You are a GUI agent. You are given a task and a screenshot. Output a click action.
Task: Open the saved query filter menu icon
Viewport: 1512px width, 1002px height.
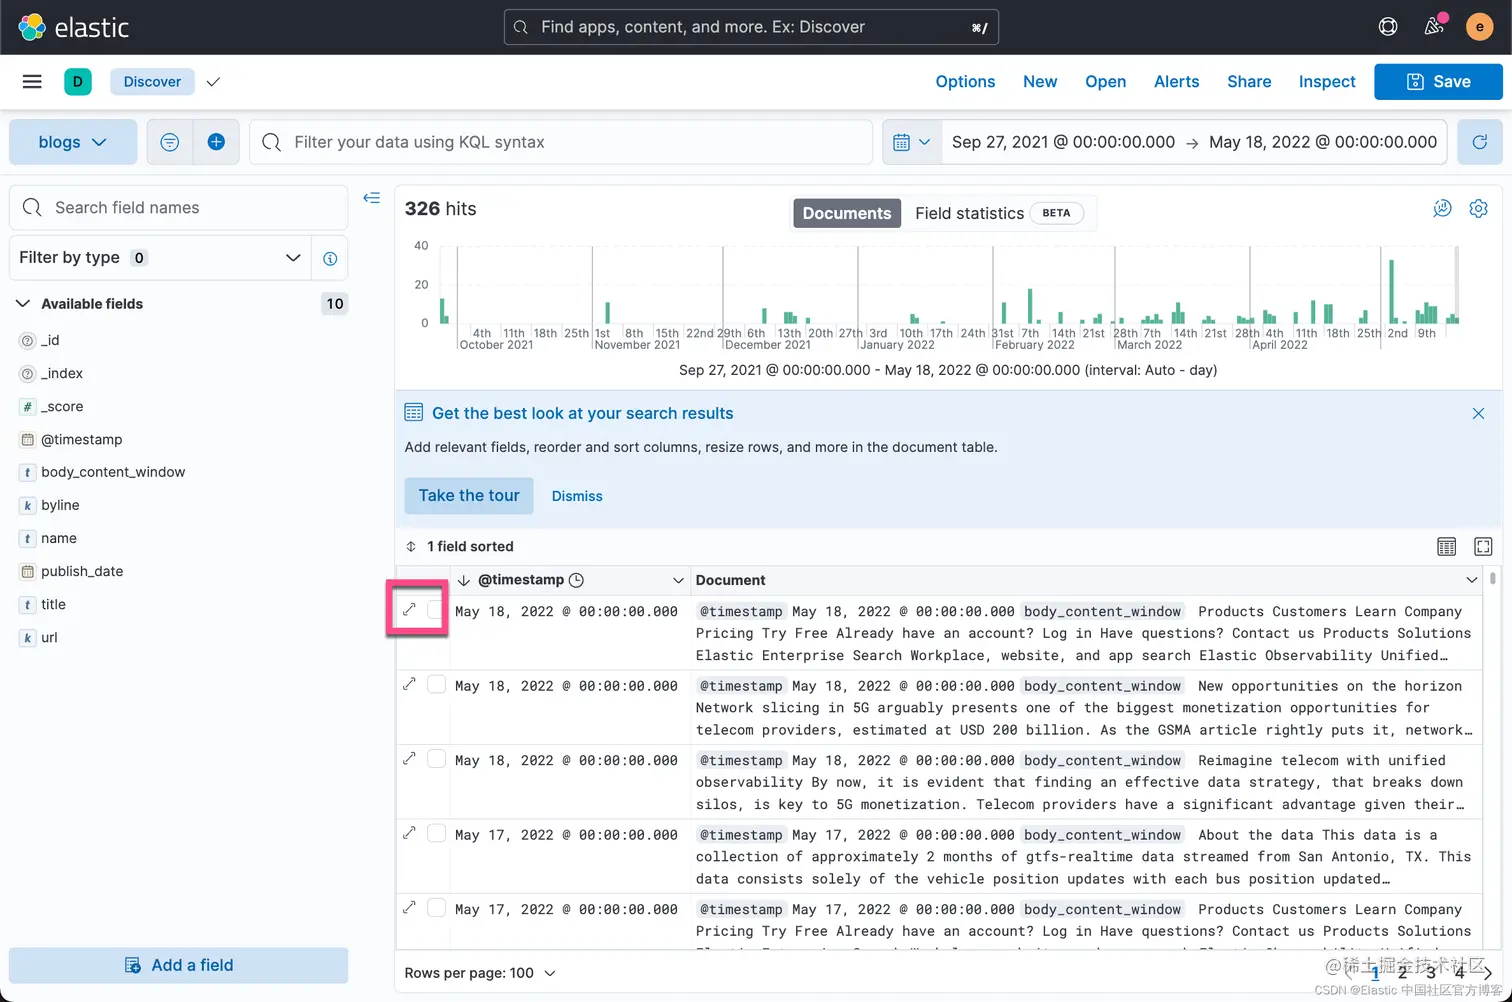[170, 142]
